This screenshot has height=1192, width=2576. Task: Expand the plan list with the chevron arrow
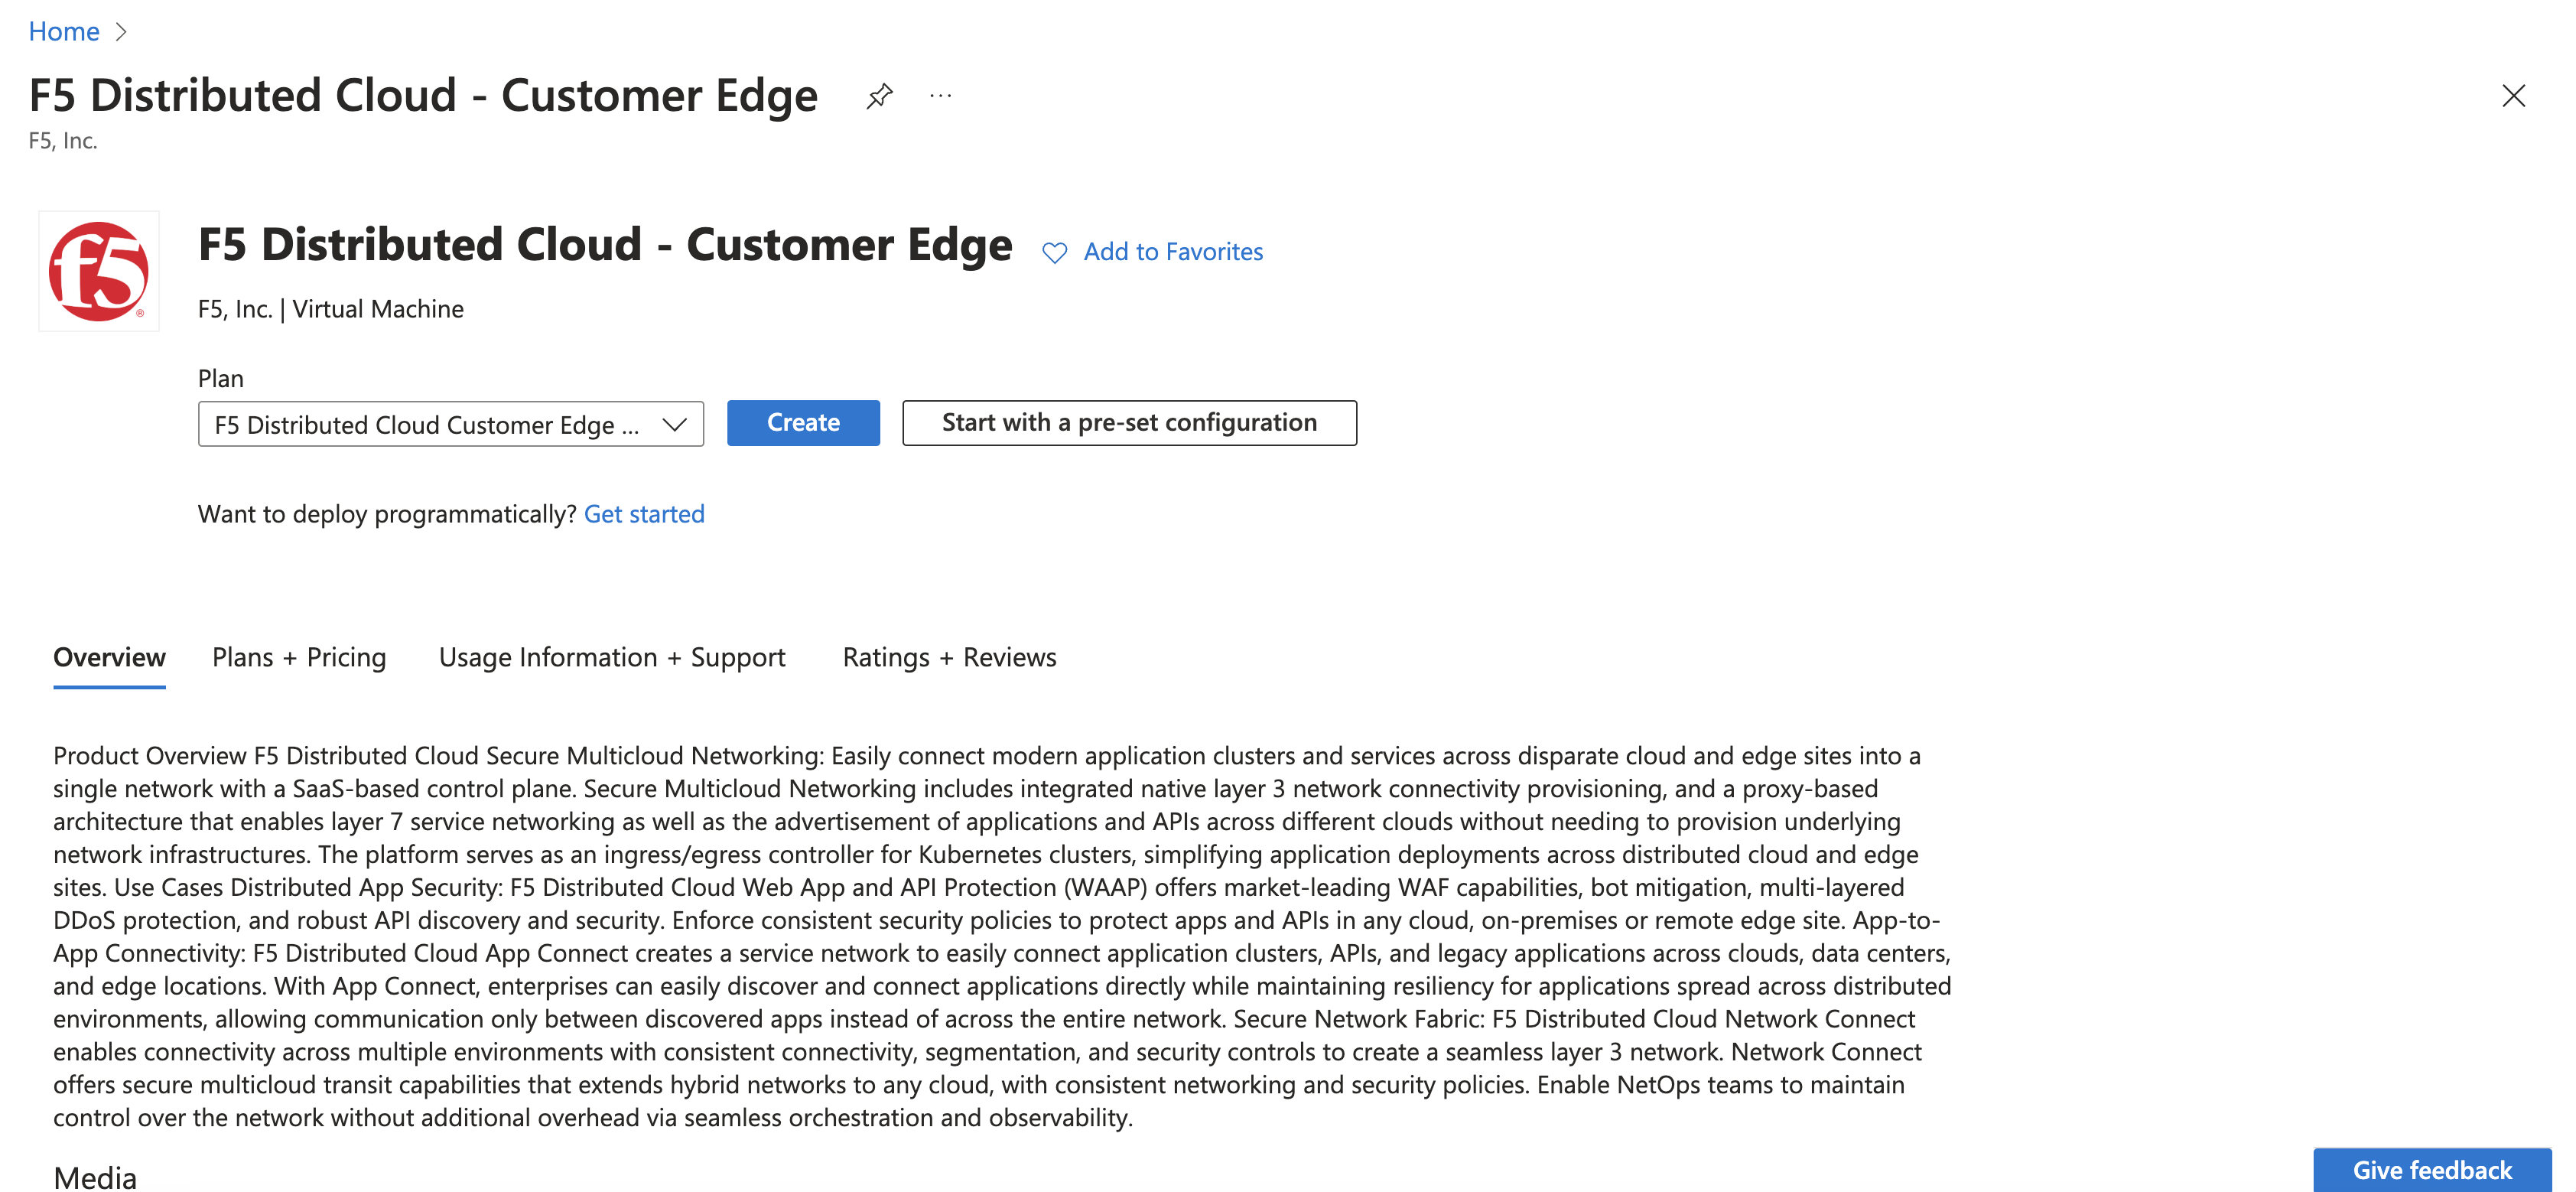pyautogui.click(x=672, y=423)
